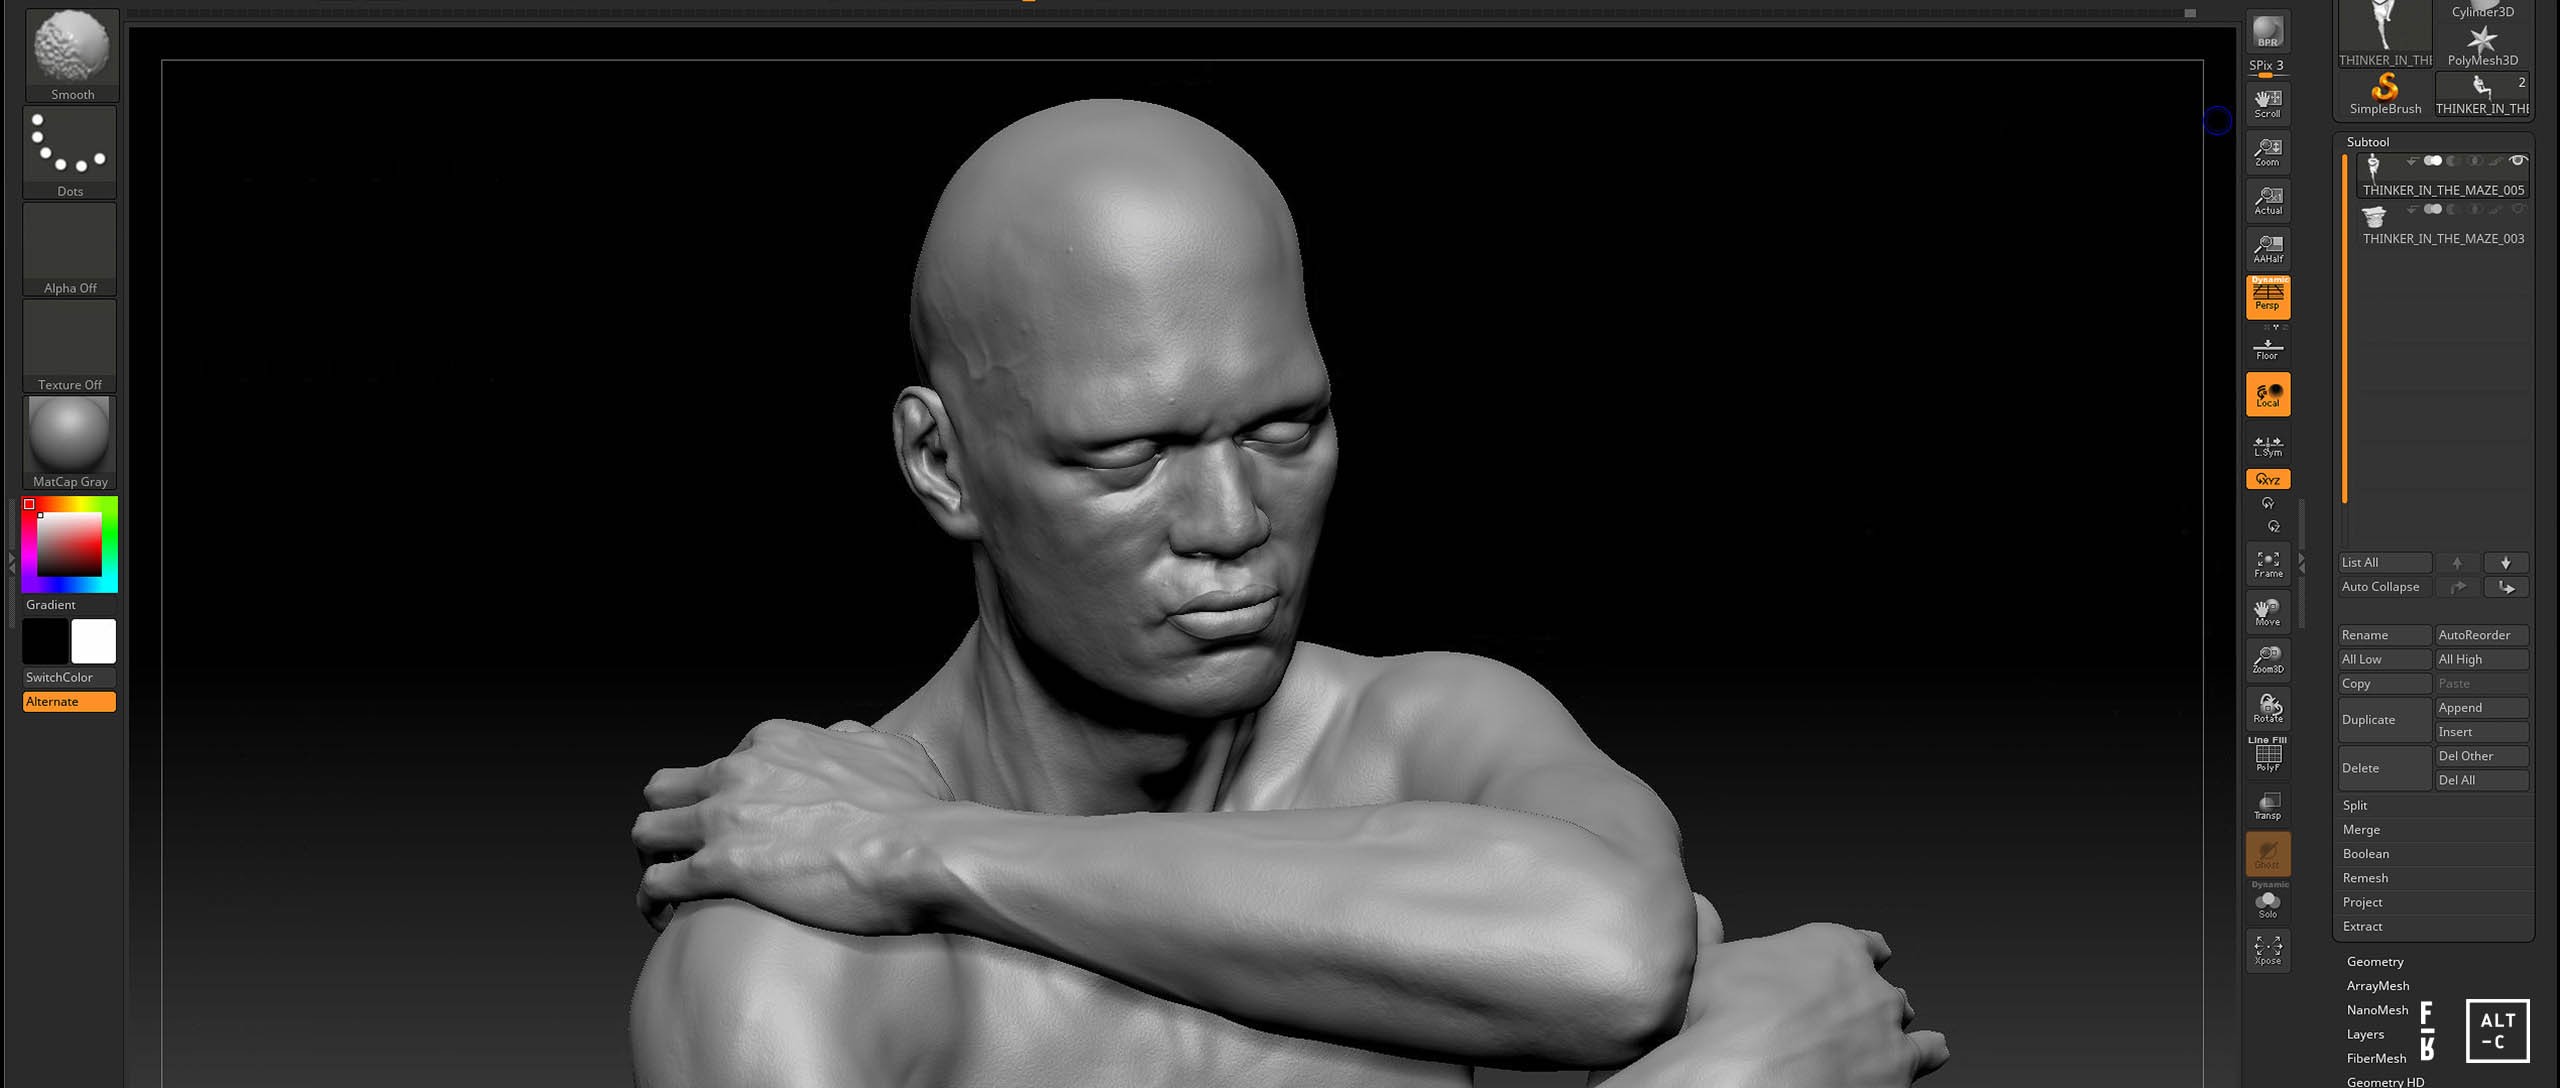Viewport: 2560px width, 1088px height.
Task: Select the Scroll canvas tool
Action: (2268, 103)
